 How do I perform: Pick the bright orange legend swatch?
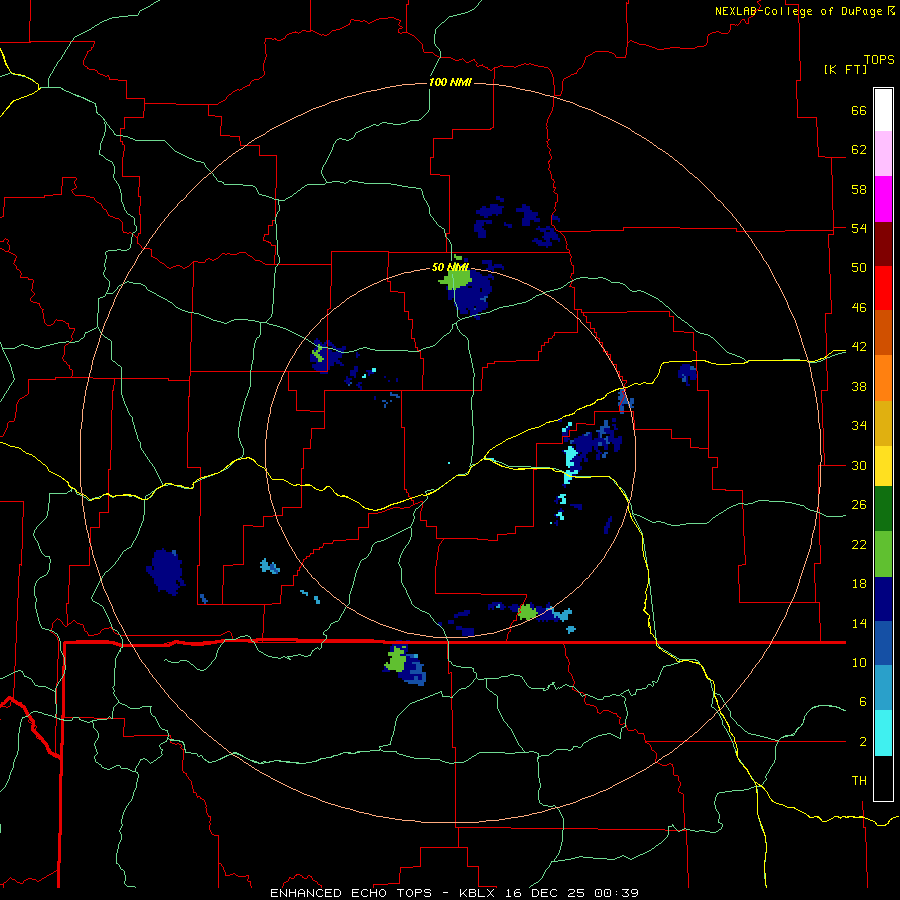pyautogui.click(x=883, y=378)
